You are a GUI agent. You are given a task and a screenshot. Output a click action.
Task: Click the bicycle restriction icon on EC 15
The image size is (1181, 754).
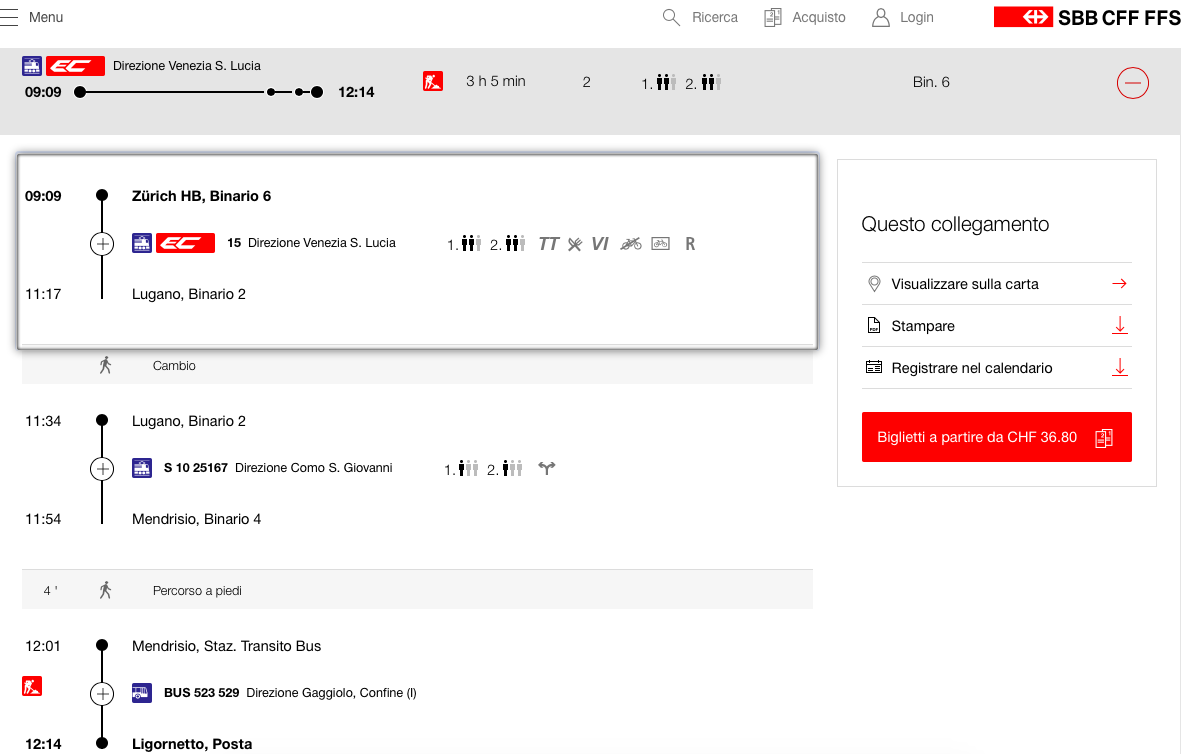(x=630, y=243)
